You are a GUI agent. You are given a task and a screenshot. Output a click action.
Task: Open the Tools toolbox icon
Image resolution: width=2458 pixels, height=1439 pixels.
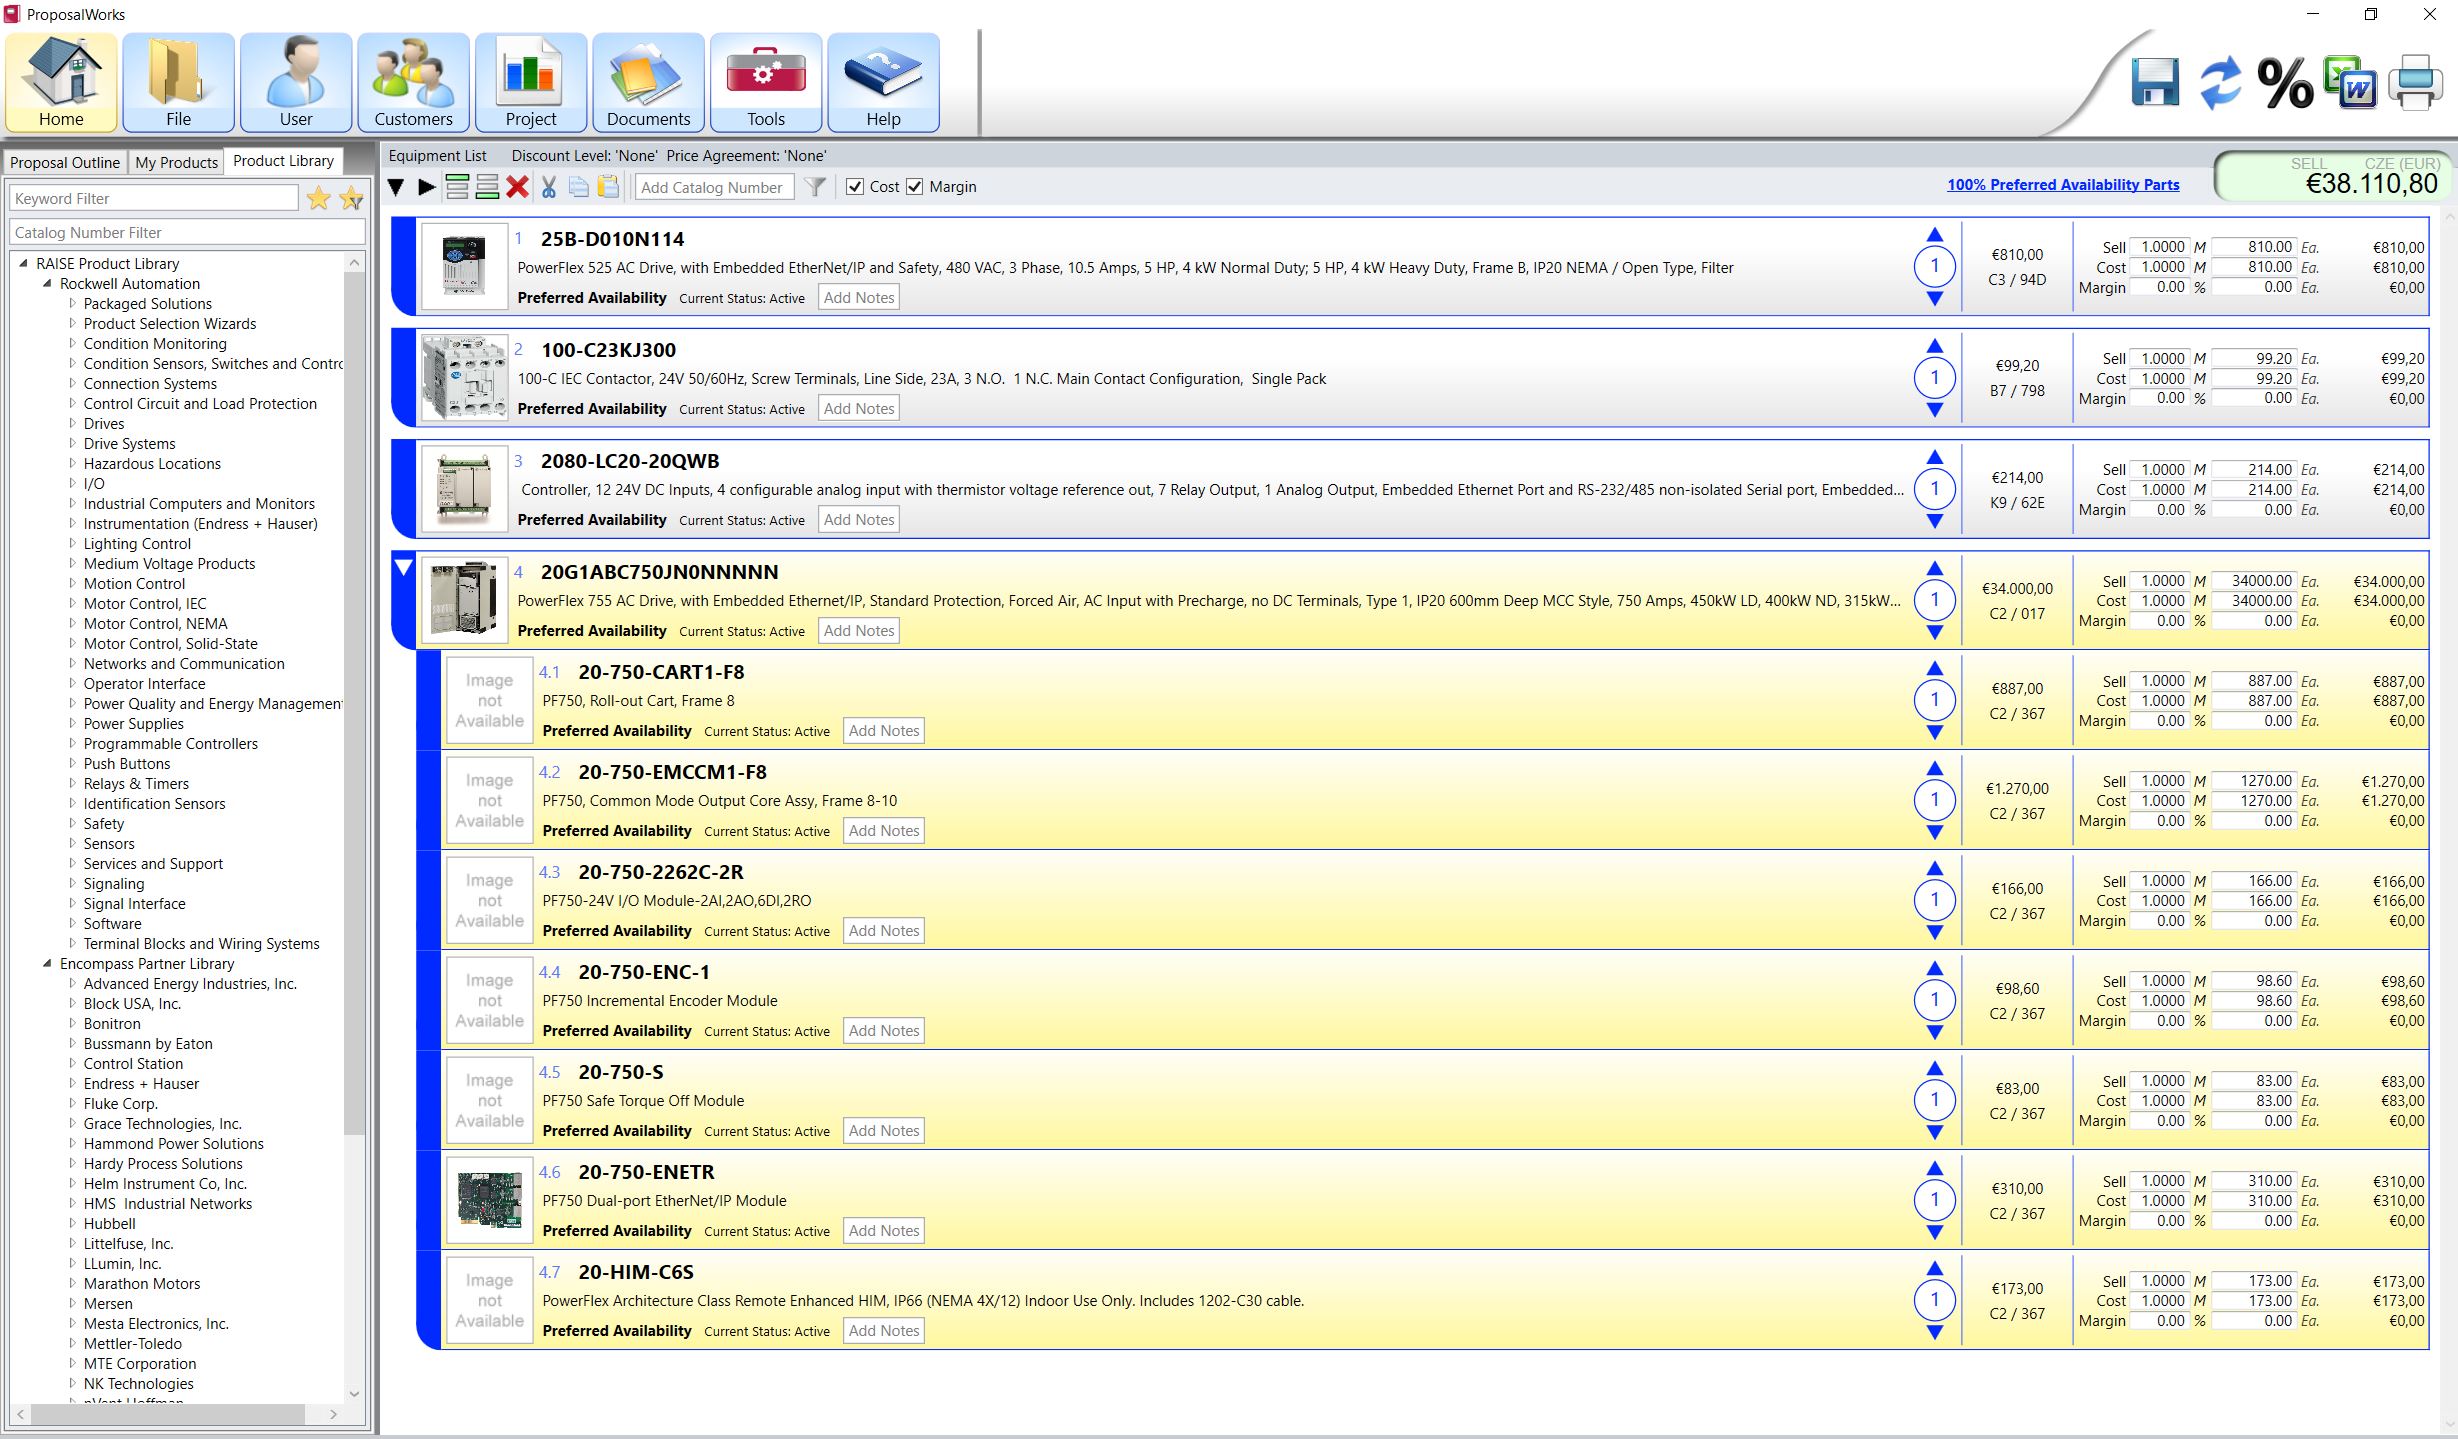click(766, 83)
